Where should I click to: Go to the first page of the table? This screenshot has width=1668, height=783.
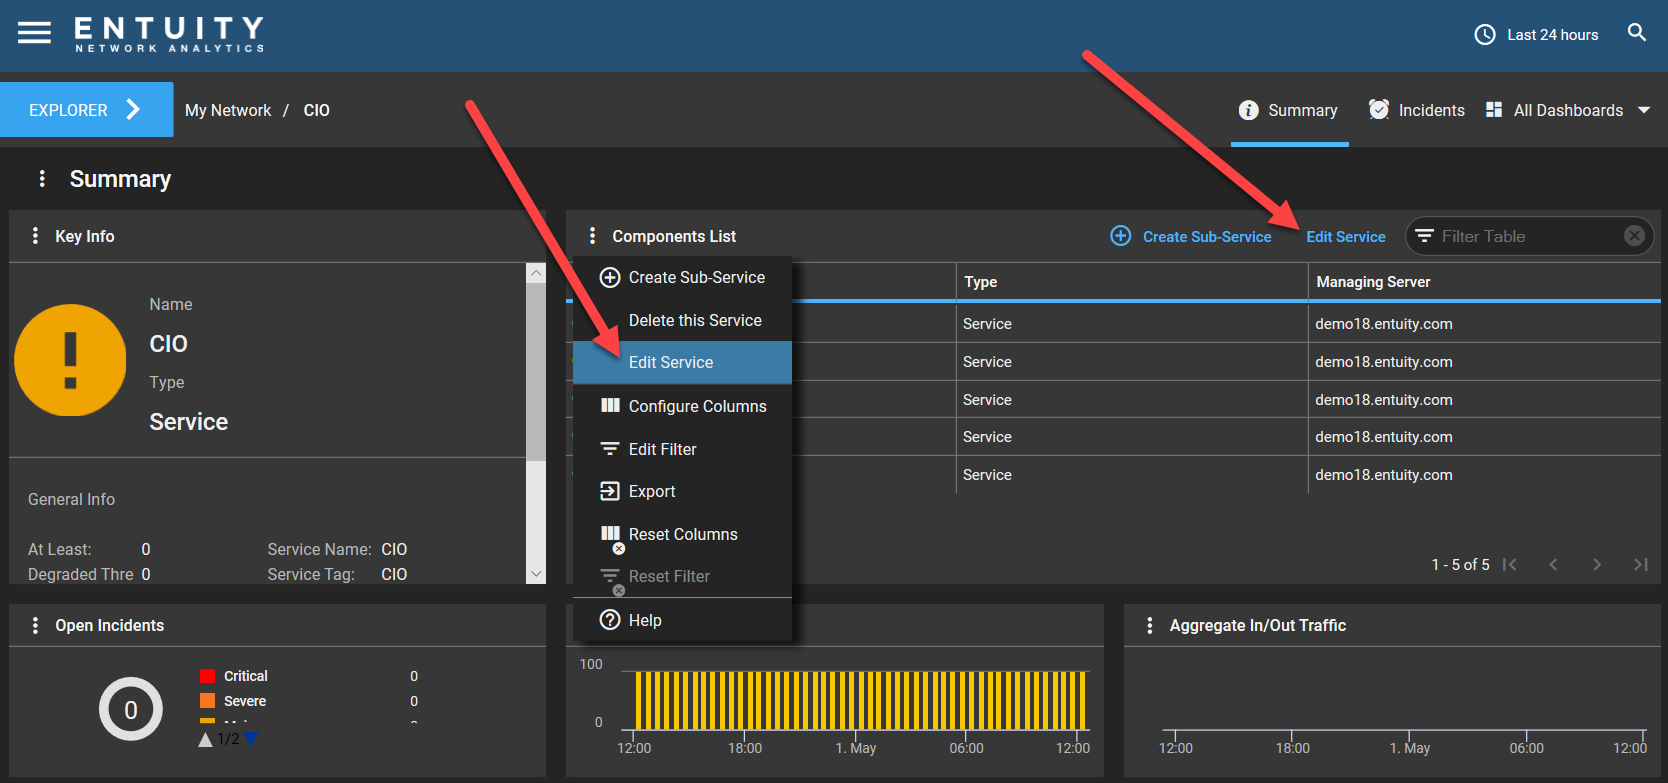(1510, 565)
